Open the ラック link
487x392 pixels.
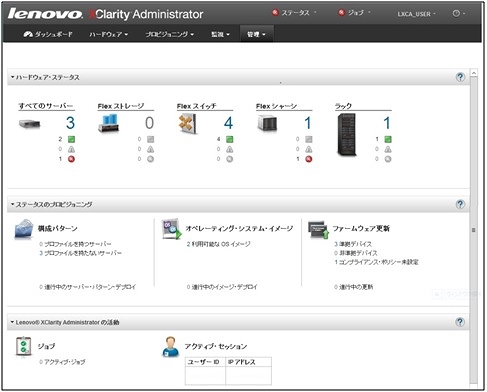pos(343,106)
